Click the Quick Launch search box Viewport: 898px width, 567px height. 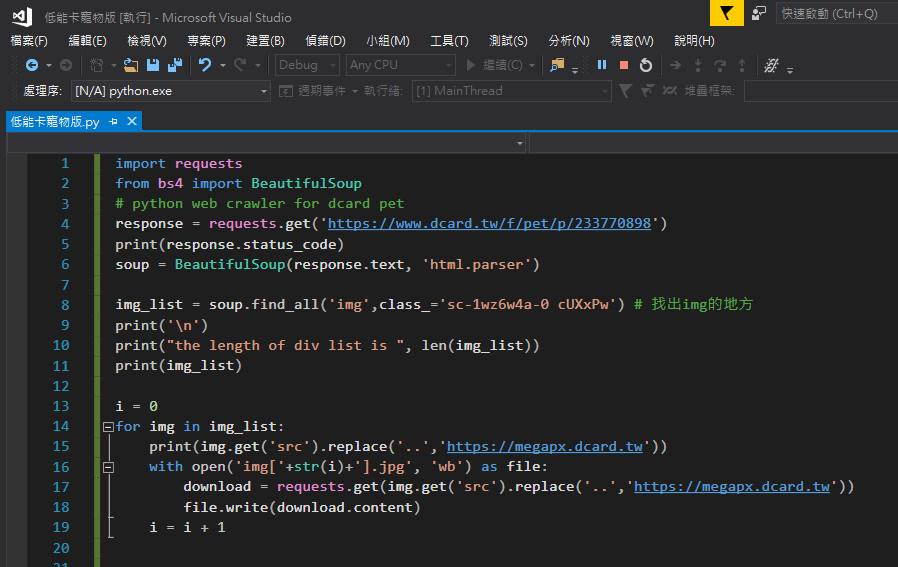point(835,13)
